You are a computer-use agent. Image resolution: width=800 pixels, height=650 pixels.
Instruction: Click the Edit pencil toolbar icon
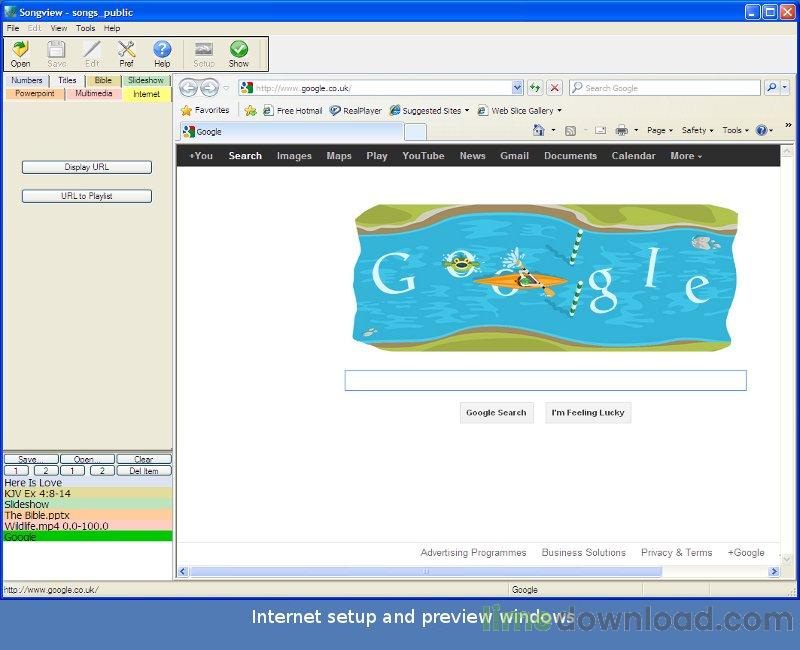[x=92, y=54]
